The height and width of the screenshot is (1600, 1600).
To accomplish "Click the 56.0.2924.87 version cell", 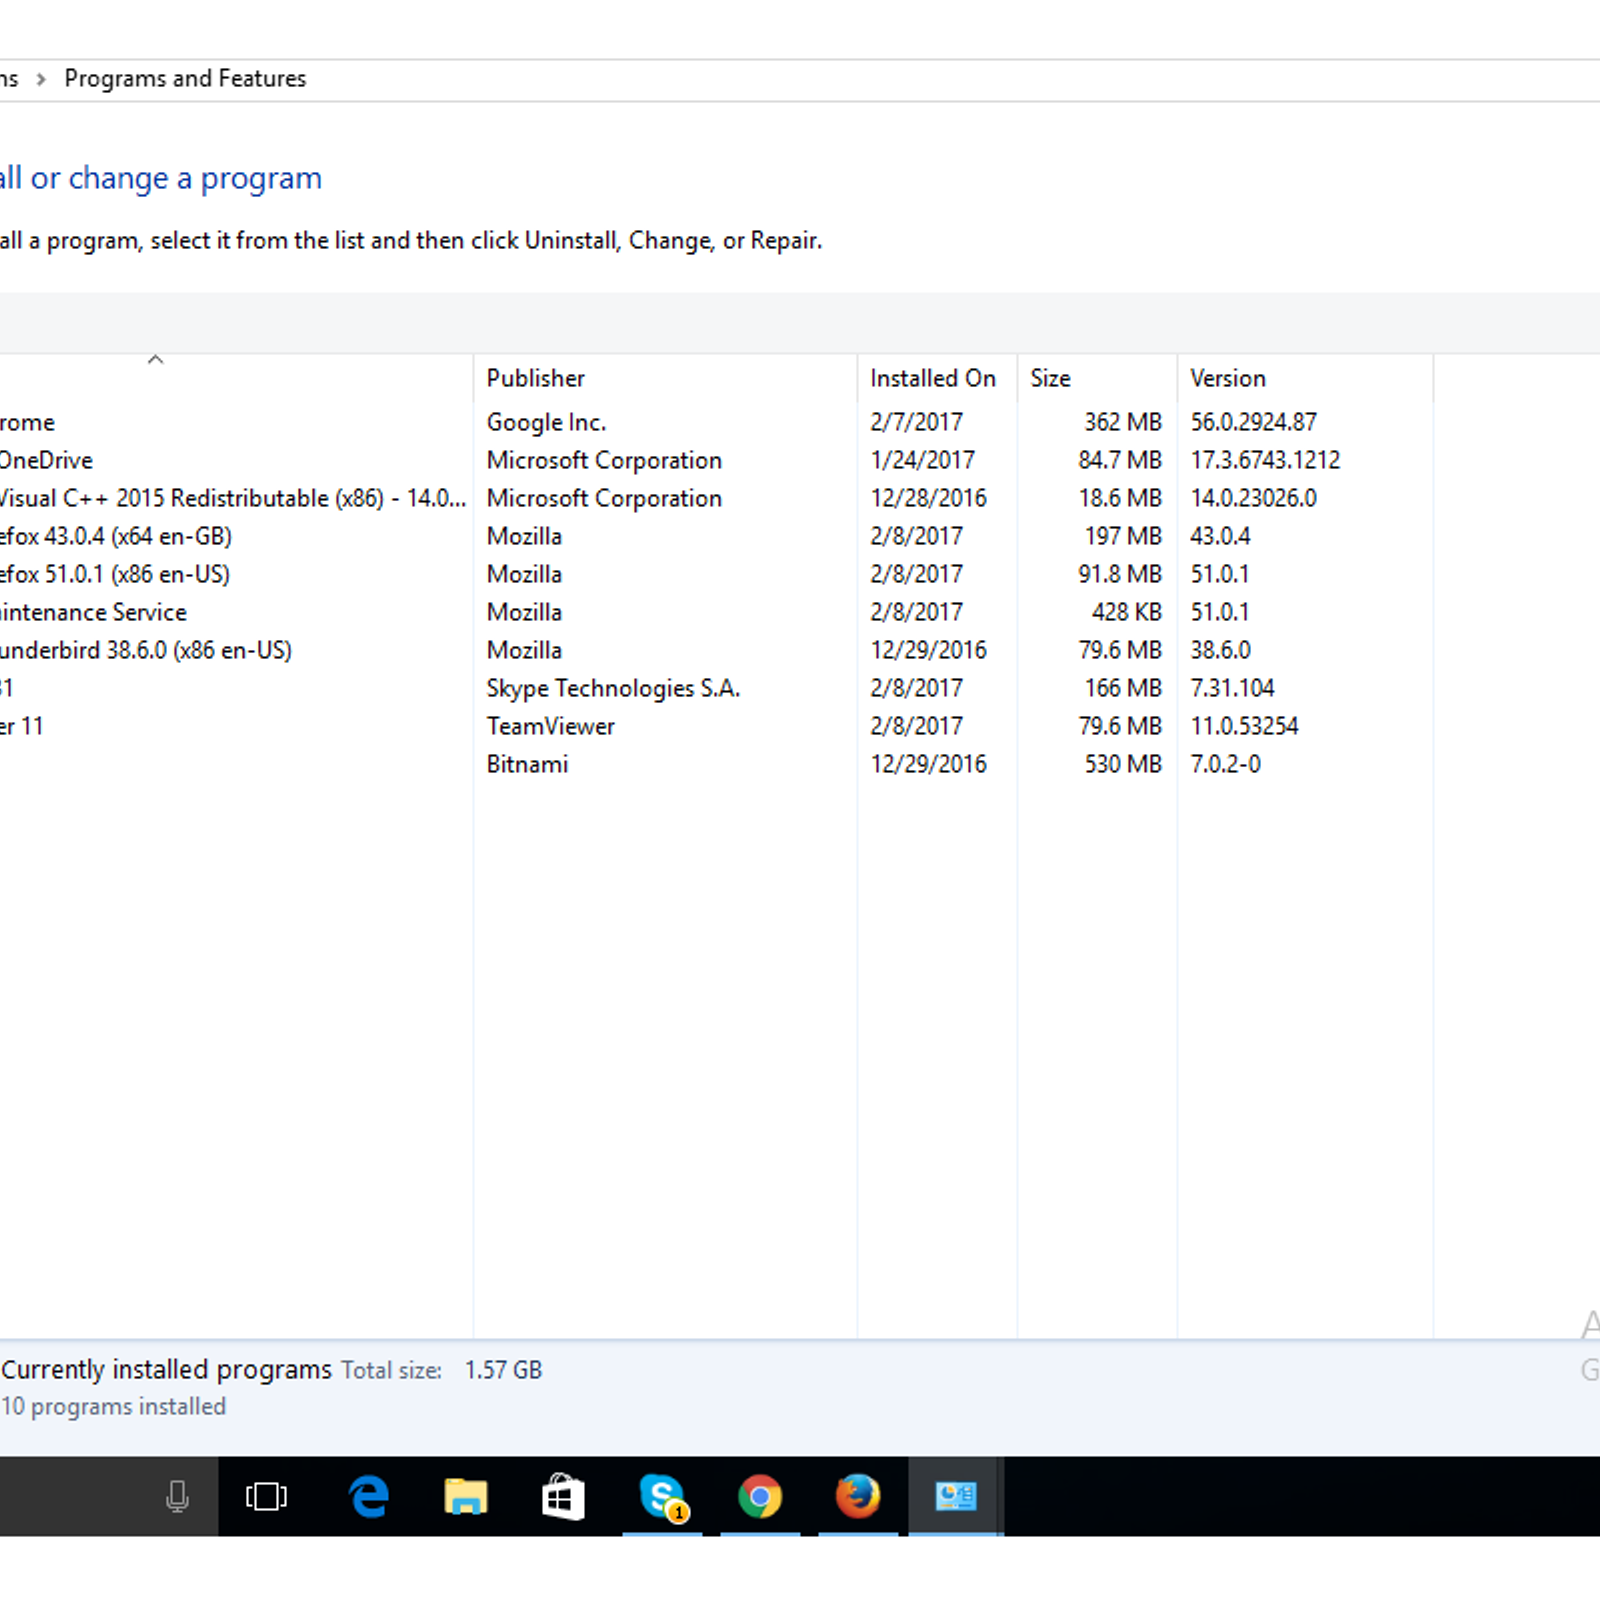I will pyautogui.click(x=1253, y=422).
